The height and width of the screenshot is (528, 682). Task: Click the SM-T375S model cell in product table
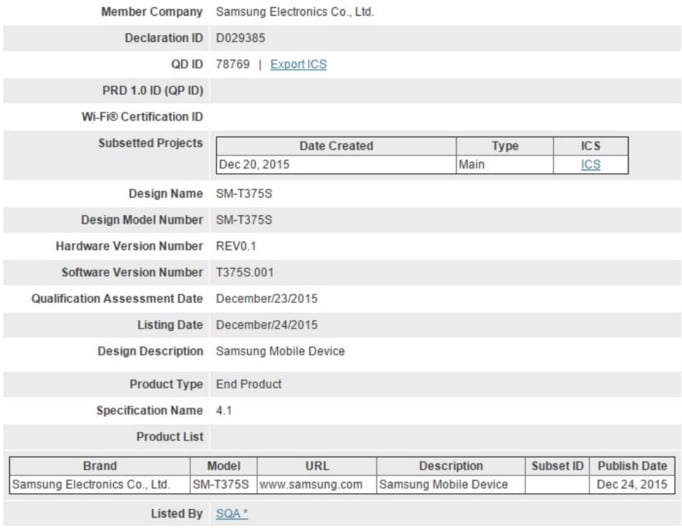point(224,485)
